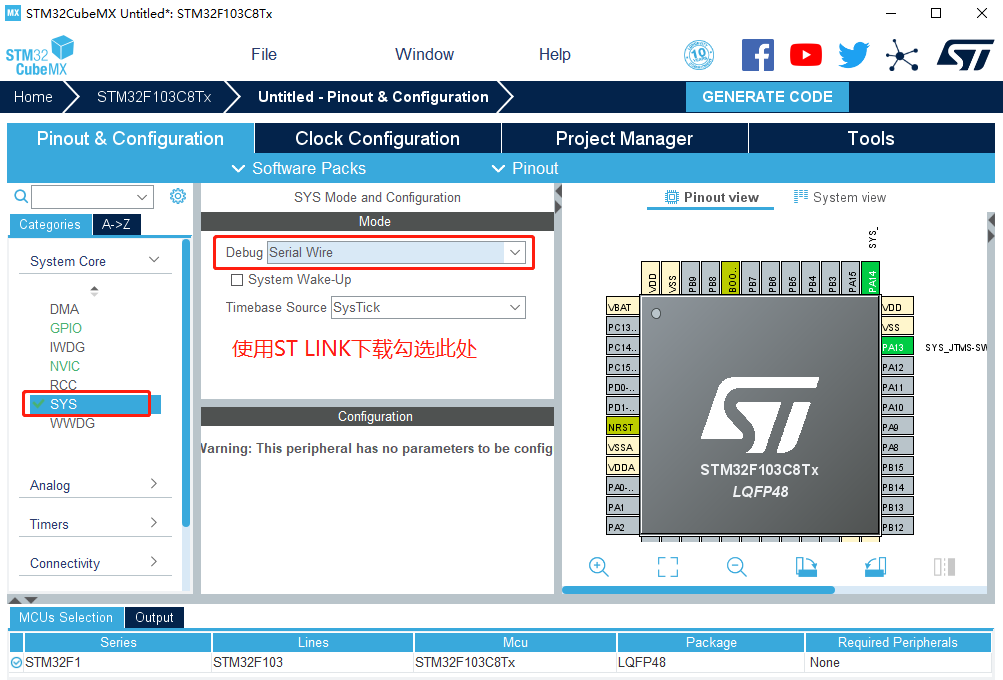The image size is (1003, 680).
Task: Select the PA10 pin
Action: click(897, 407)
